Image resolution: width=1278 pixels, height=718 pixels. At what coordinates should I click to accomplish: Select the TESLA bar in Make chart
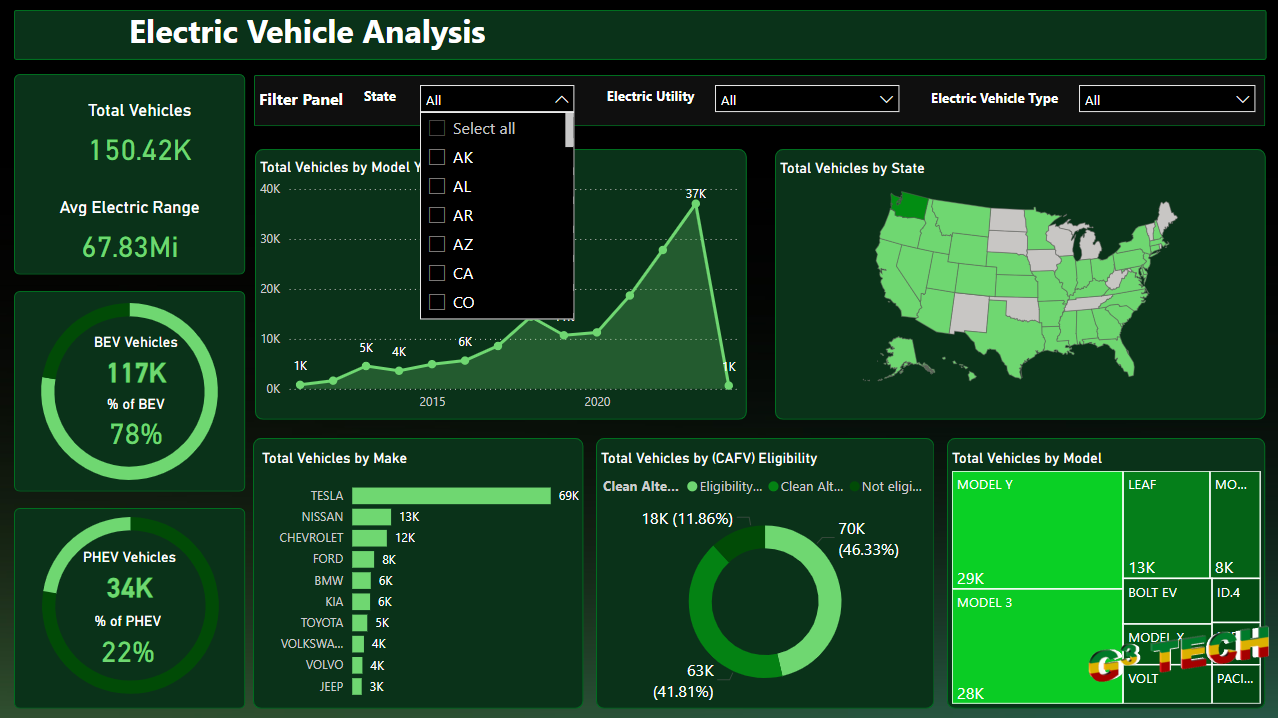pos(451,496)
